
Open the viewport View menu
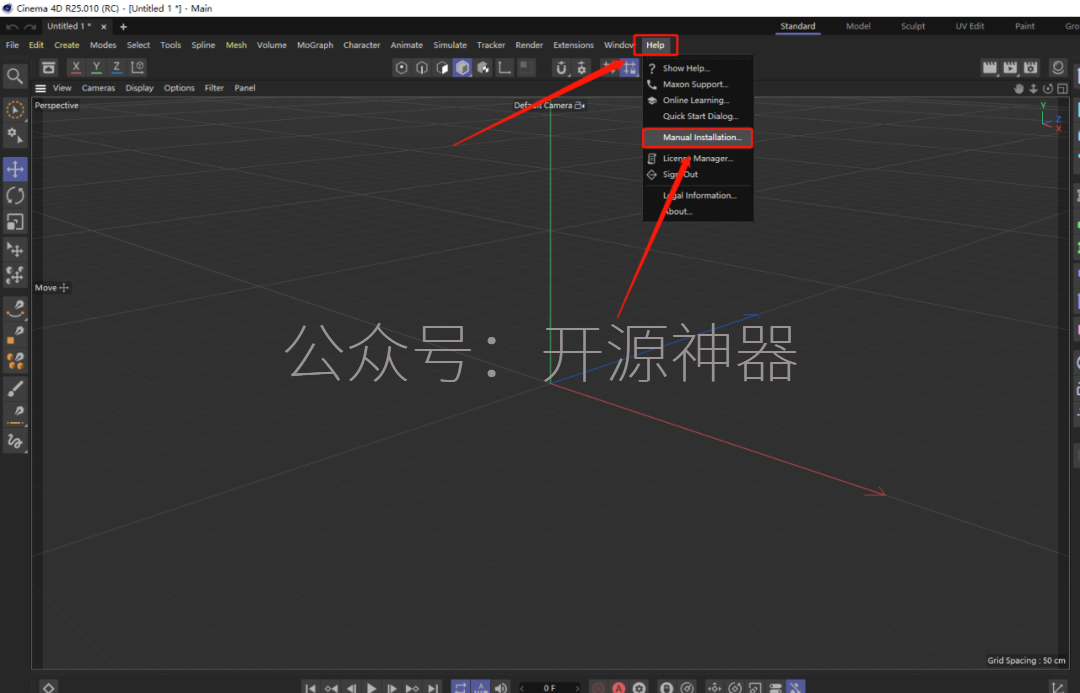point(62,88)
